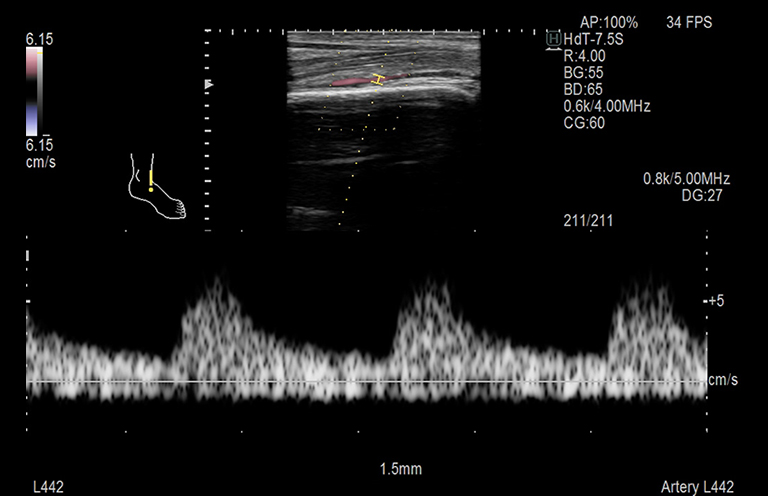Image resolution: width=768 pixels, height=496 pixels.
Task: Click the yellow probe marker on the foot
Action: [151, 181]
